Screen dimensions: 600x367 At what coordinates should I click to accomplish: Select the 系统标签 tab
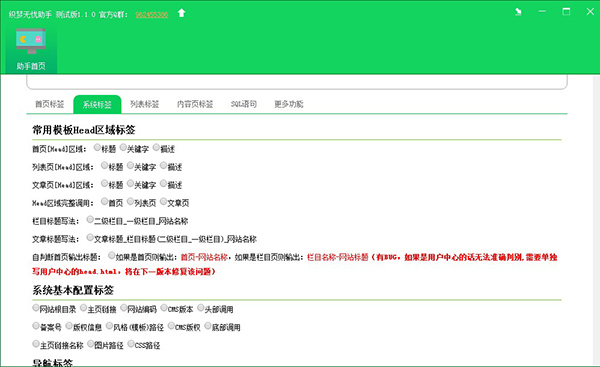(x=97, y=104)
